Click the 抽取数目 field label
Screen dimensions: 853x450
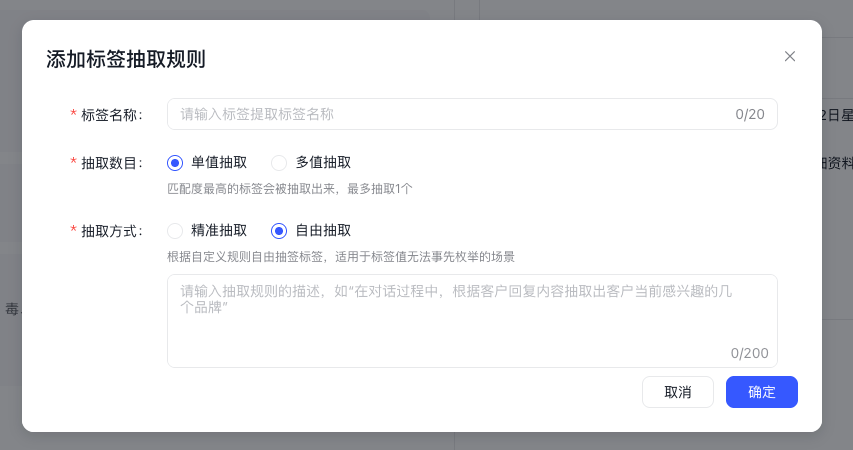pos(111,162)
